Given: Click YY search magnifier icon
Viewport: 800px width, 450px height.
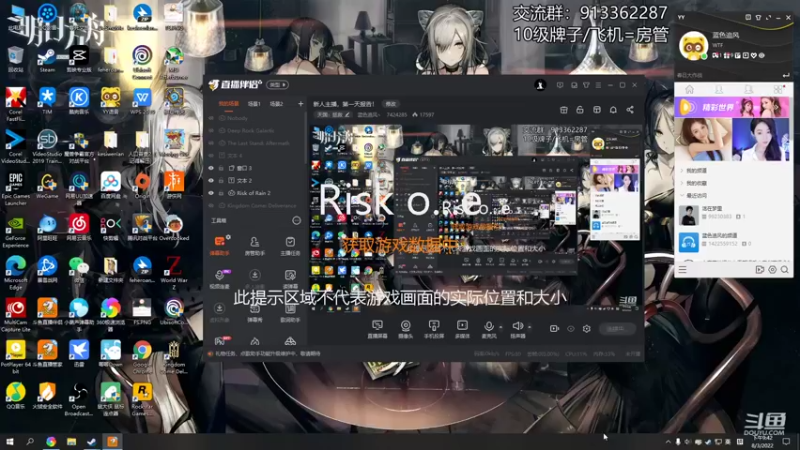Looking at the screenshot, I should coord(785,269).
